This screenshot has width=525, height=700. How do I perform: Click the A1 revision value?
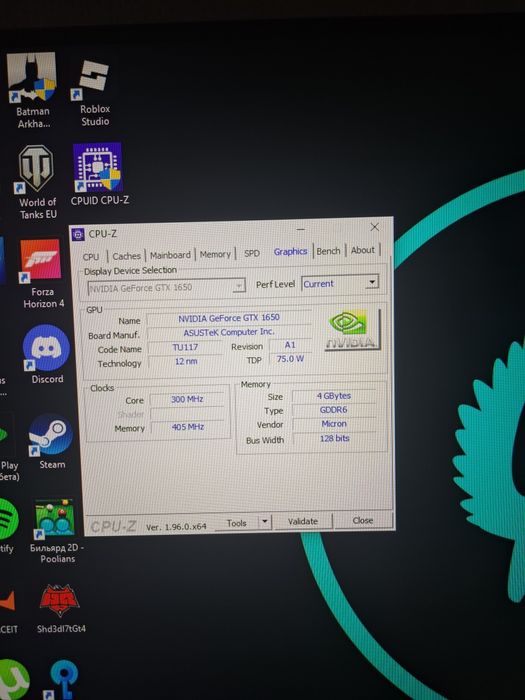(x=290, y=345)
